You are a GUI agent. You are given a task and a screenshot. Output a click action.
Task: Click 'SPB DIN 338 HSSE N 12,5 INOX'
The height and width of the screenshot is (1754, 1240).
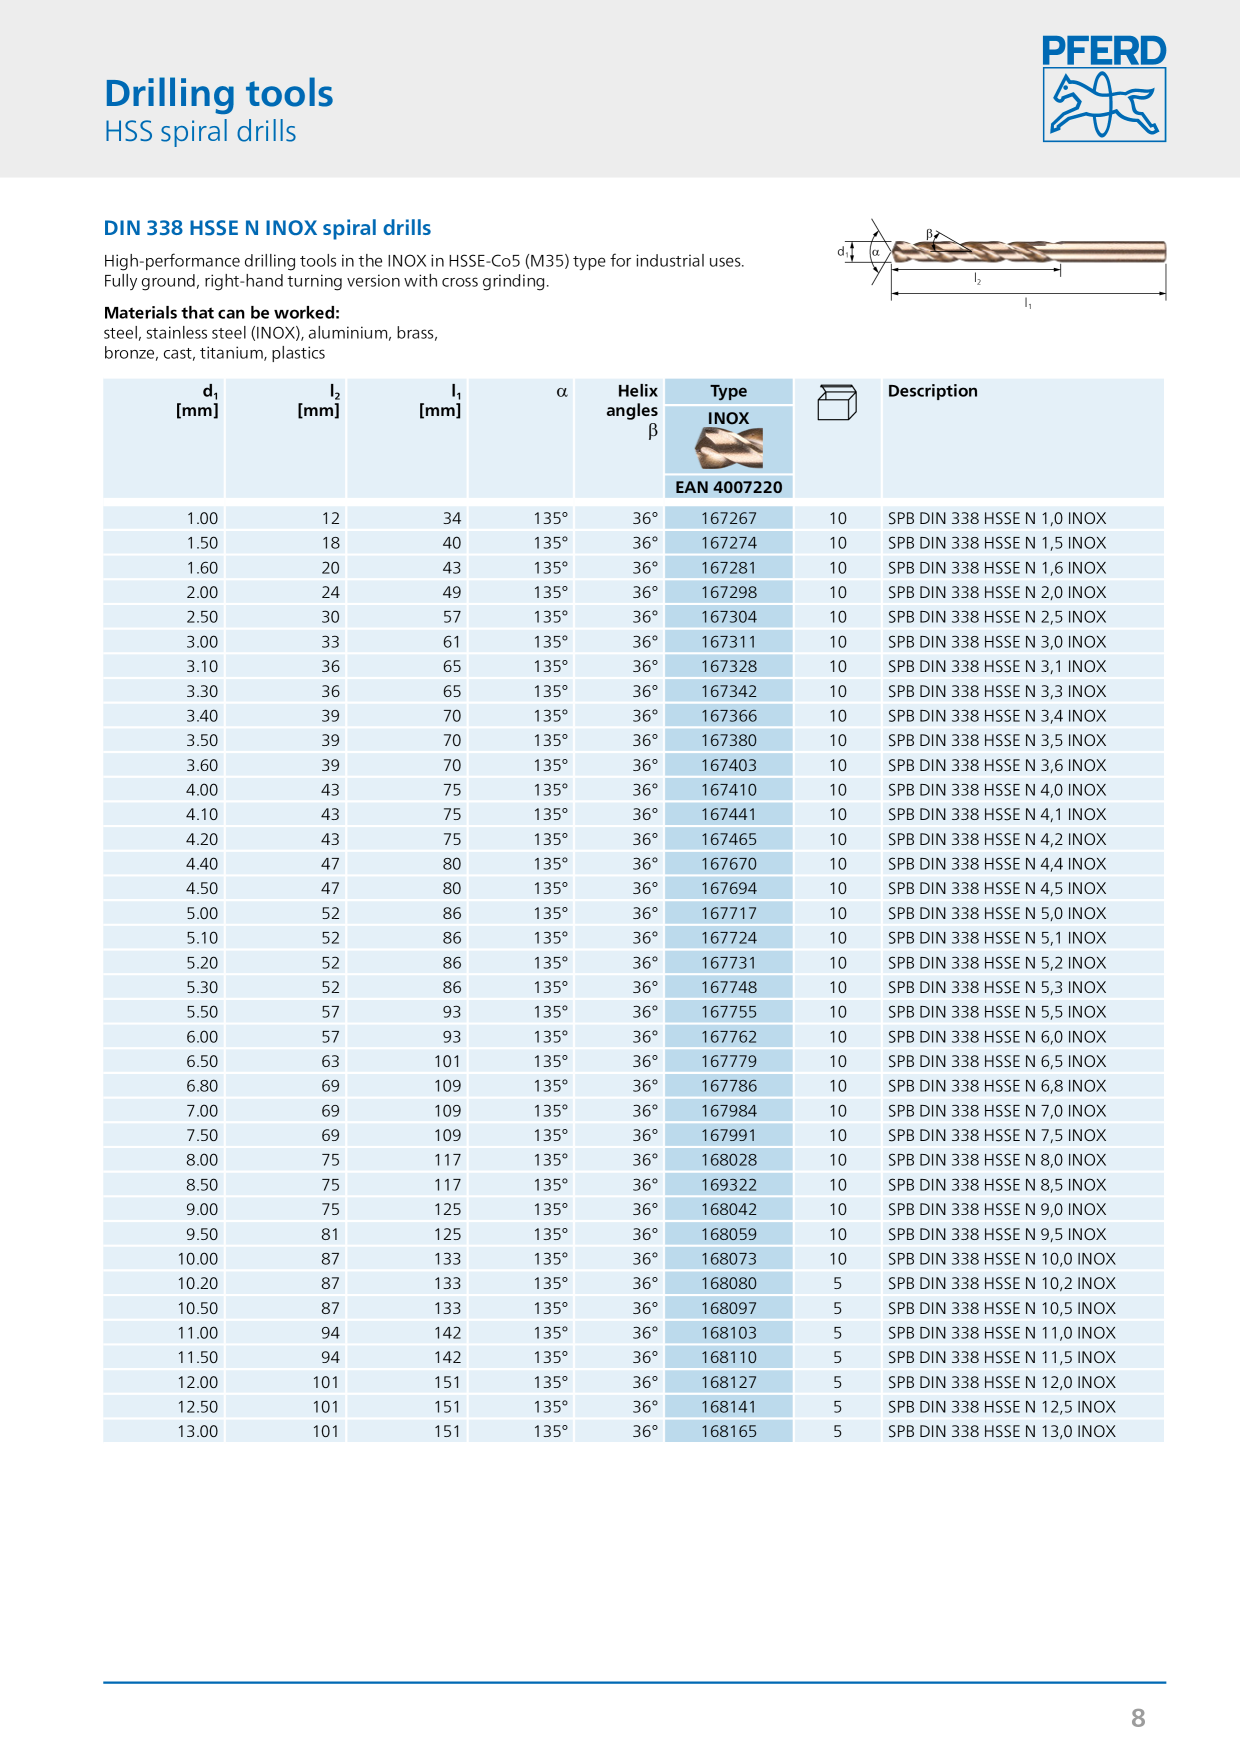(1002, 1407)
